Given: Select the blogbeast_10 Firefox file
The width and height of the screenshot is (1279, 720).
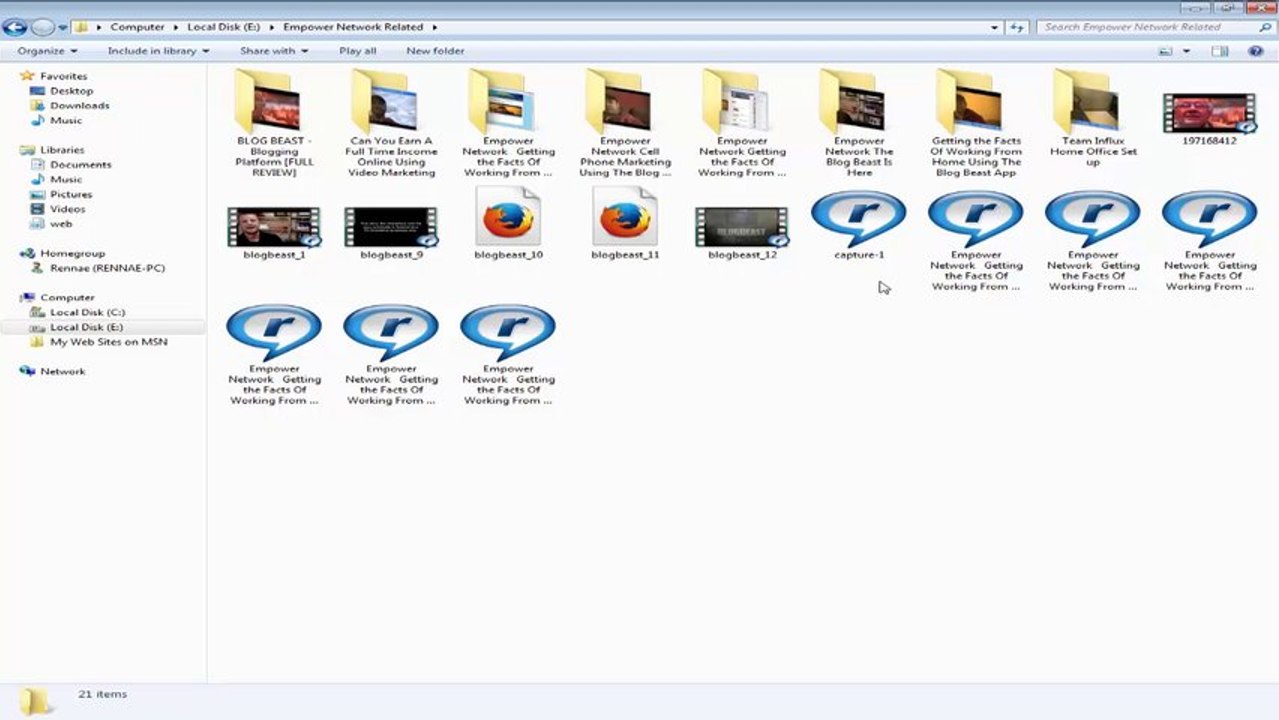Looking at the screenshot, I should point(508,224).
